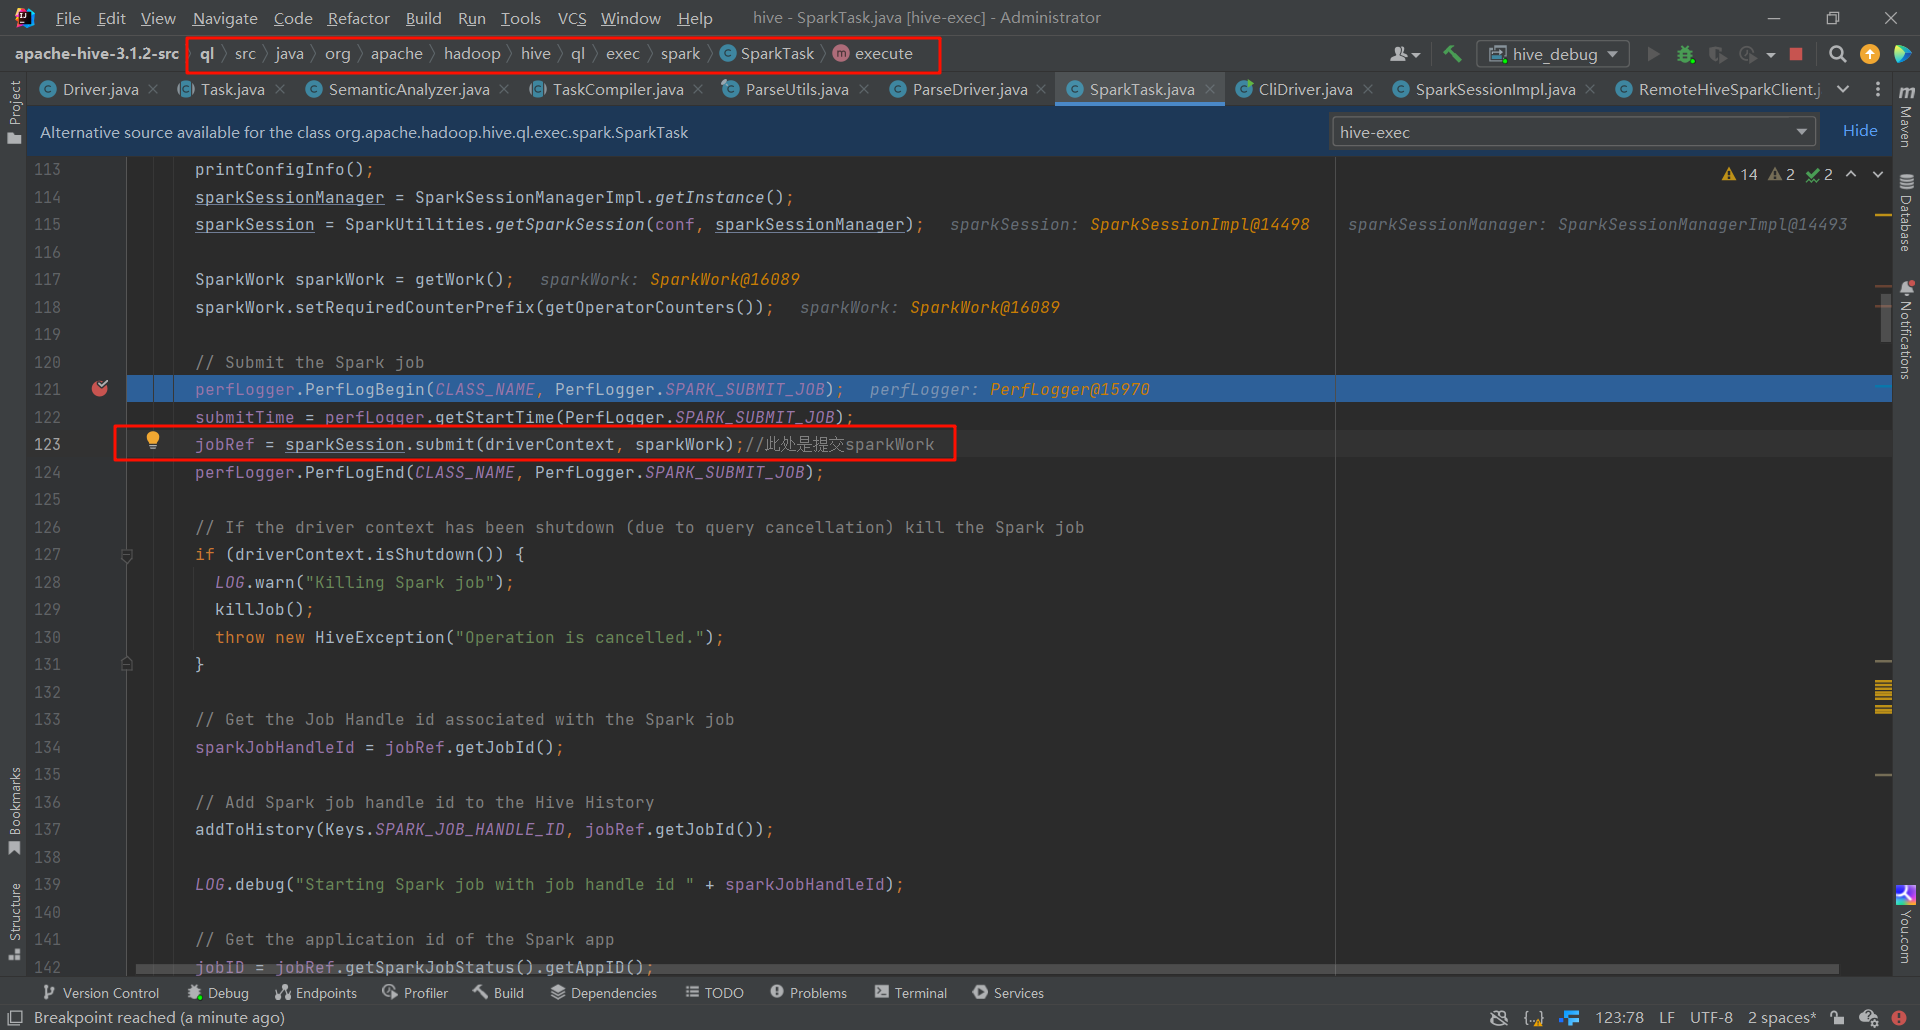Screen dimensions: 1920x1030
Task: Open the colorful plugin icon at toolbar end
Action: 1902,54
